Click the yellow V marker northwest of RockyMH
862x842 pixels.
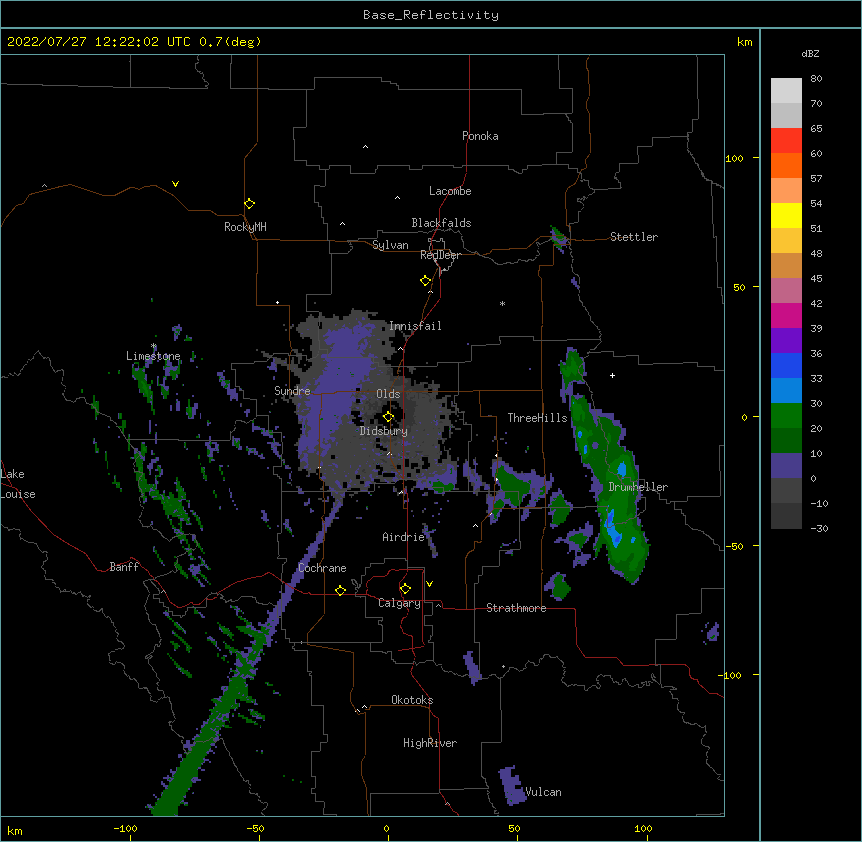click(x=175, y=184)
